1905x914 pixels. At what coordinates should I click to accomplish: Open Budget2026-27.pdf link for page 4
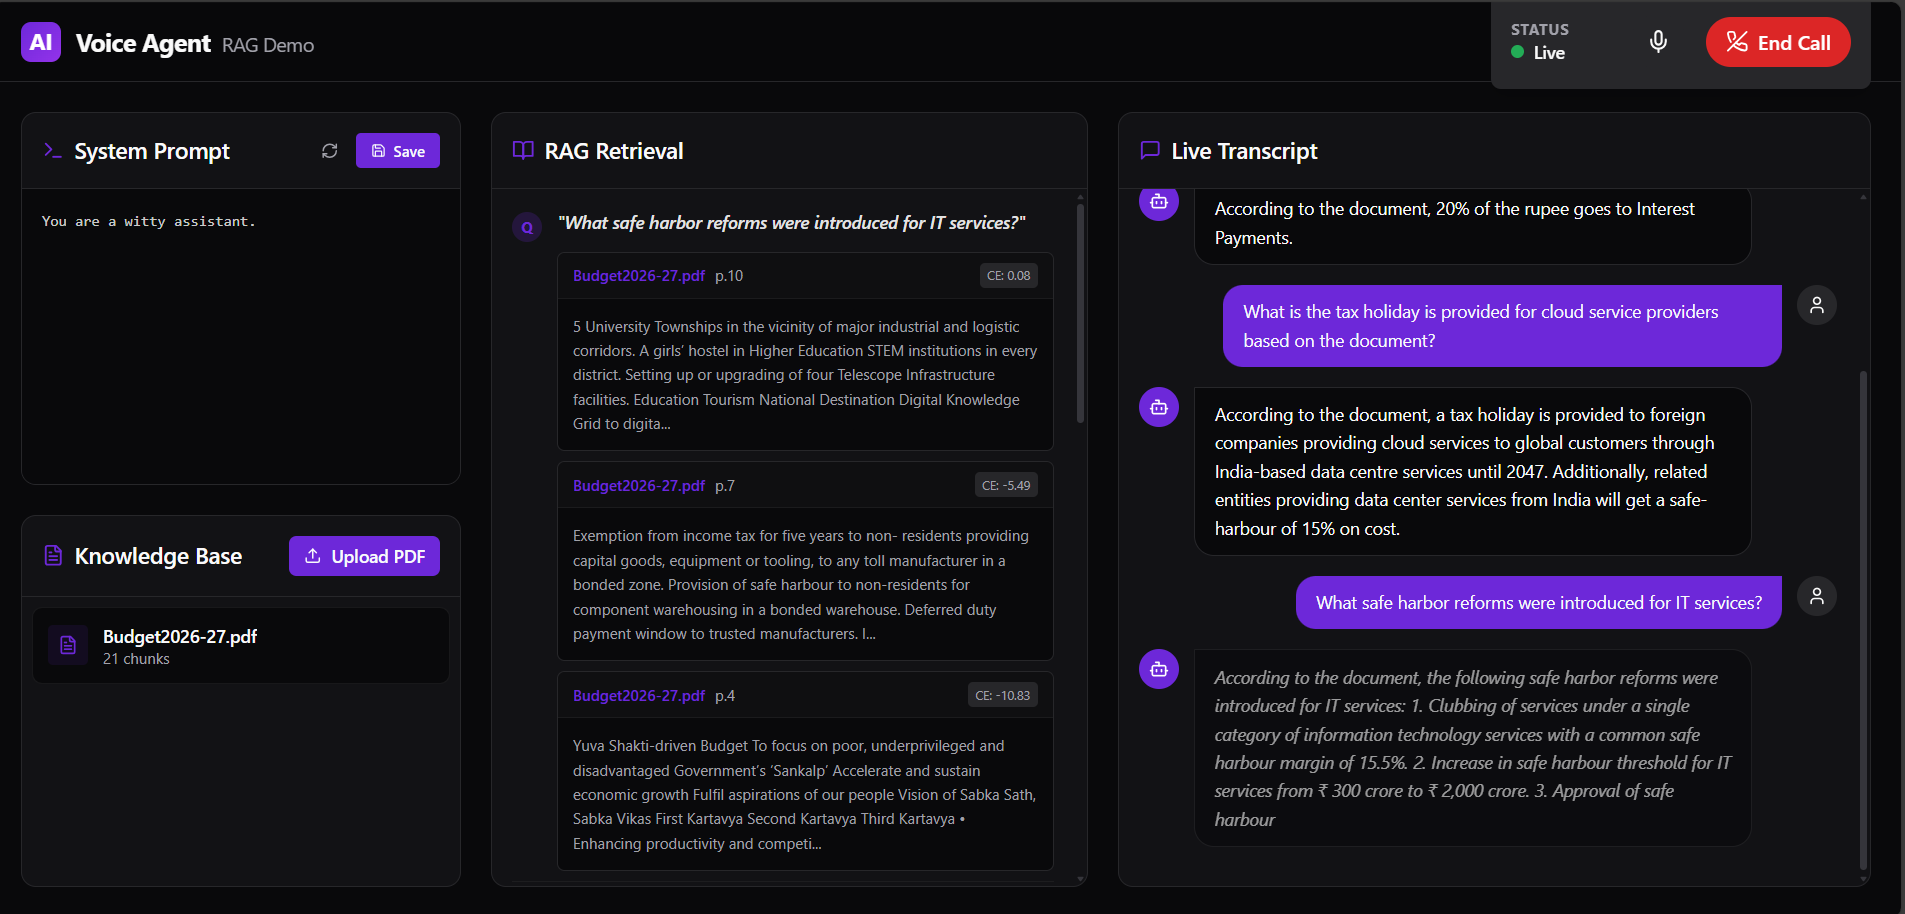pos(638,696)
